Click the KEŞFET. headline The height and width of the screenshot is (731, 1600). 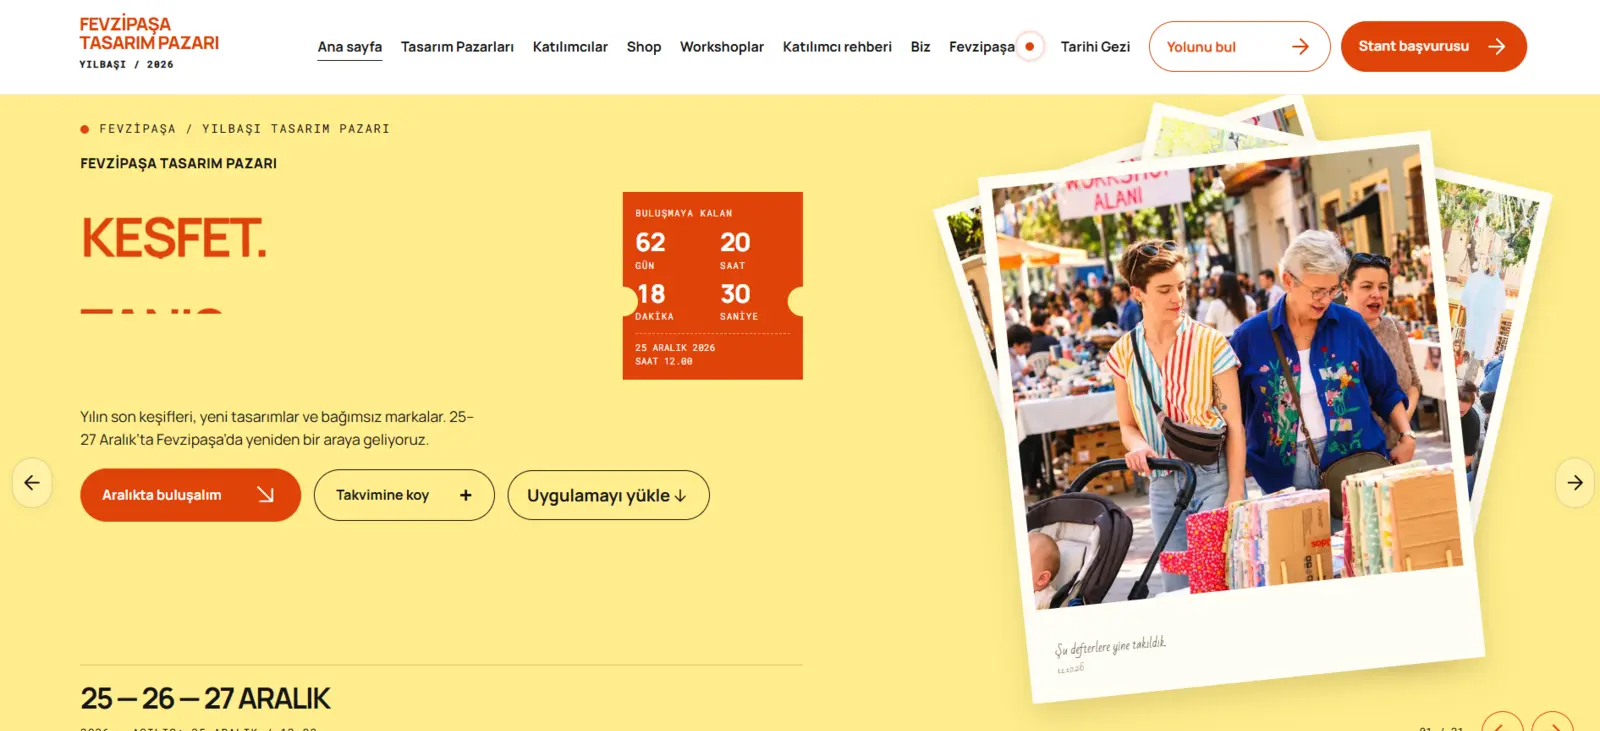click(174, 239)
